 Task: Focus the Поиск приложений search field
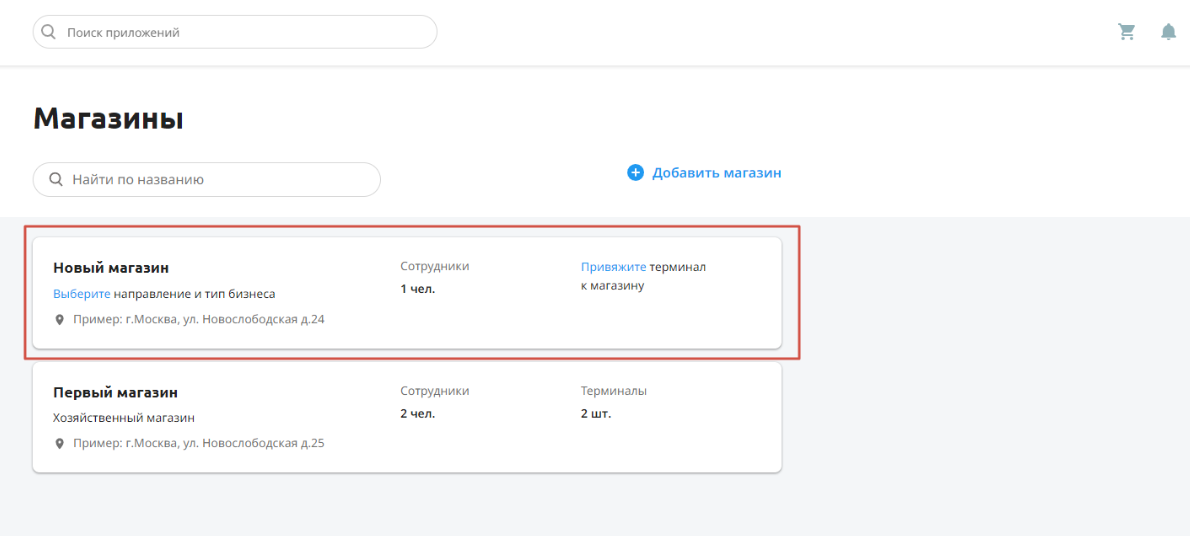(x=235, y=33)
